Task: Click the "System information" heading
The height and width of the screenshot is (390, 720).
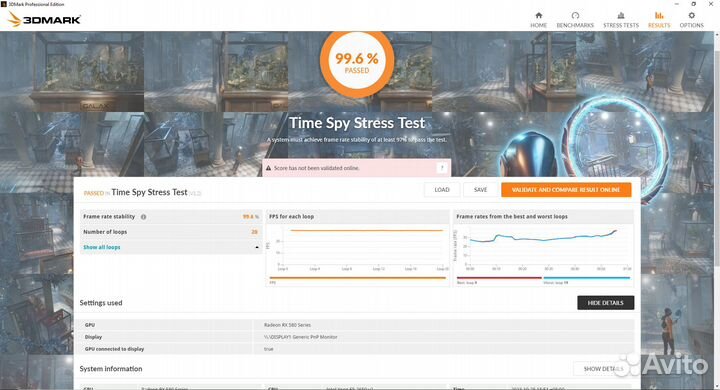Action: point(111,369)
